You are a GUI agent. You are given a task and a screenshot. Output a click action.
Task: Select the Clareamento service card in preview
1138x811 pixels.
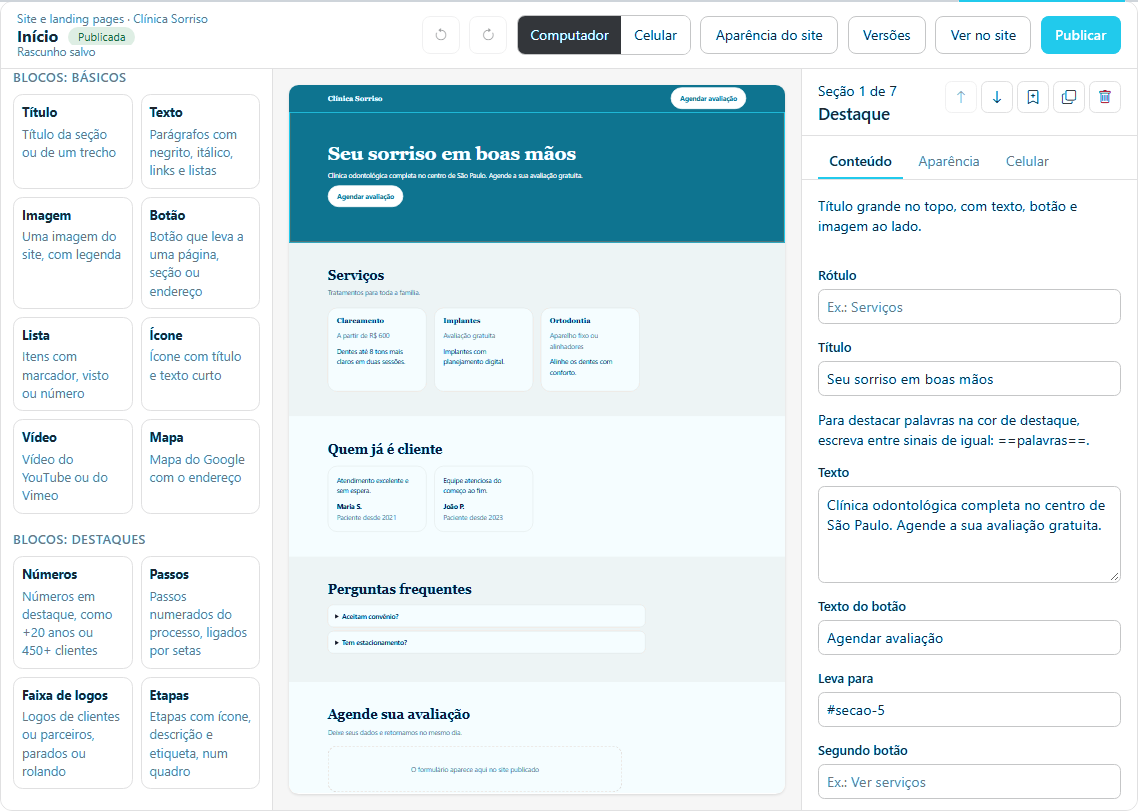click(x=377, y=350)
